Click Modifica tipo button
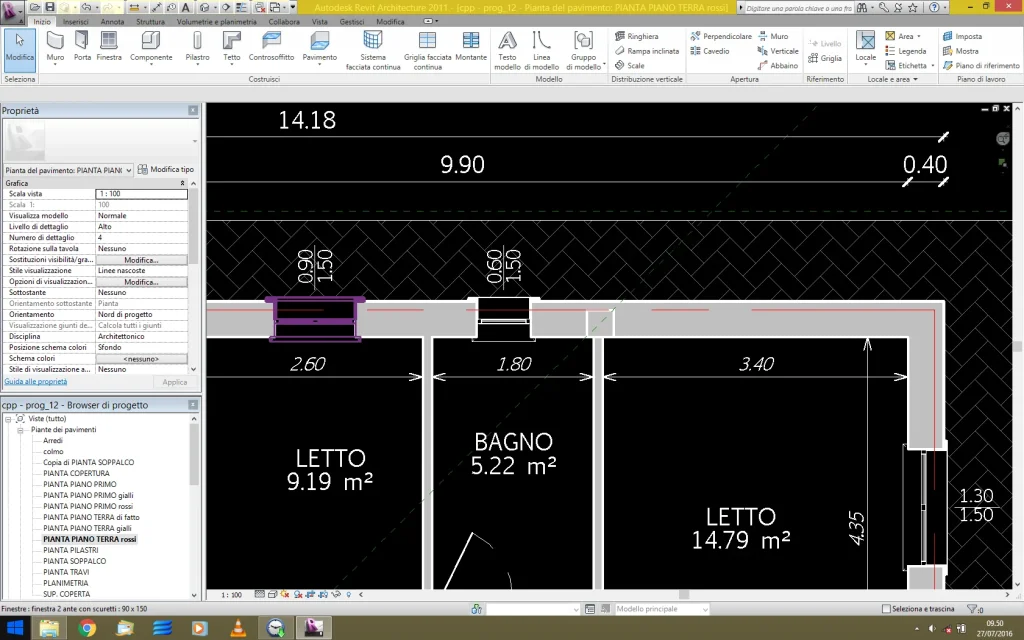Image resolution: width=1024 pixels, height=640 pixels. [165, 170]
